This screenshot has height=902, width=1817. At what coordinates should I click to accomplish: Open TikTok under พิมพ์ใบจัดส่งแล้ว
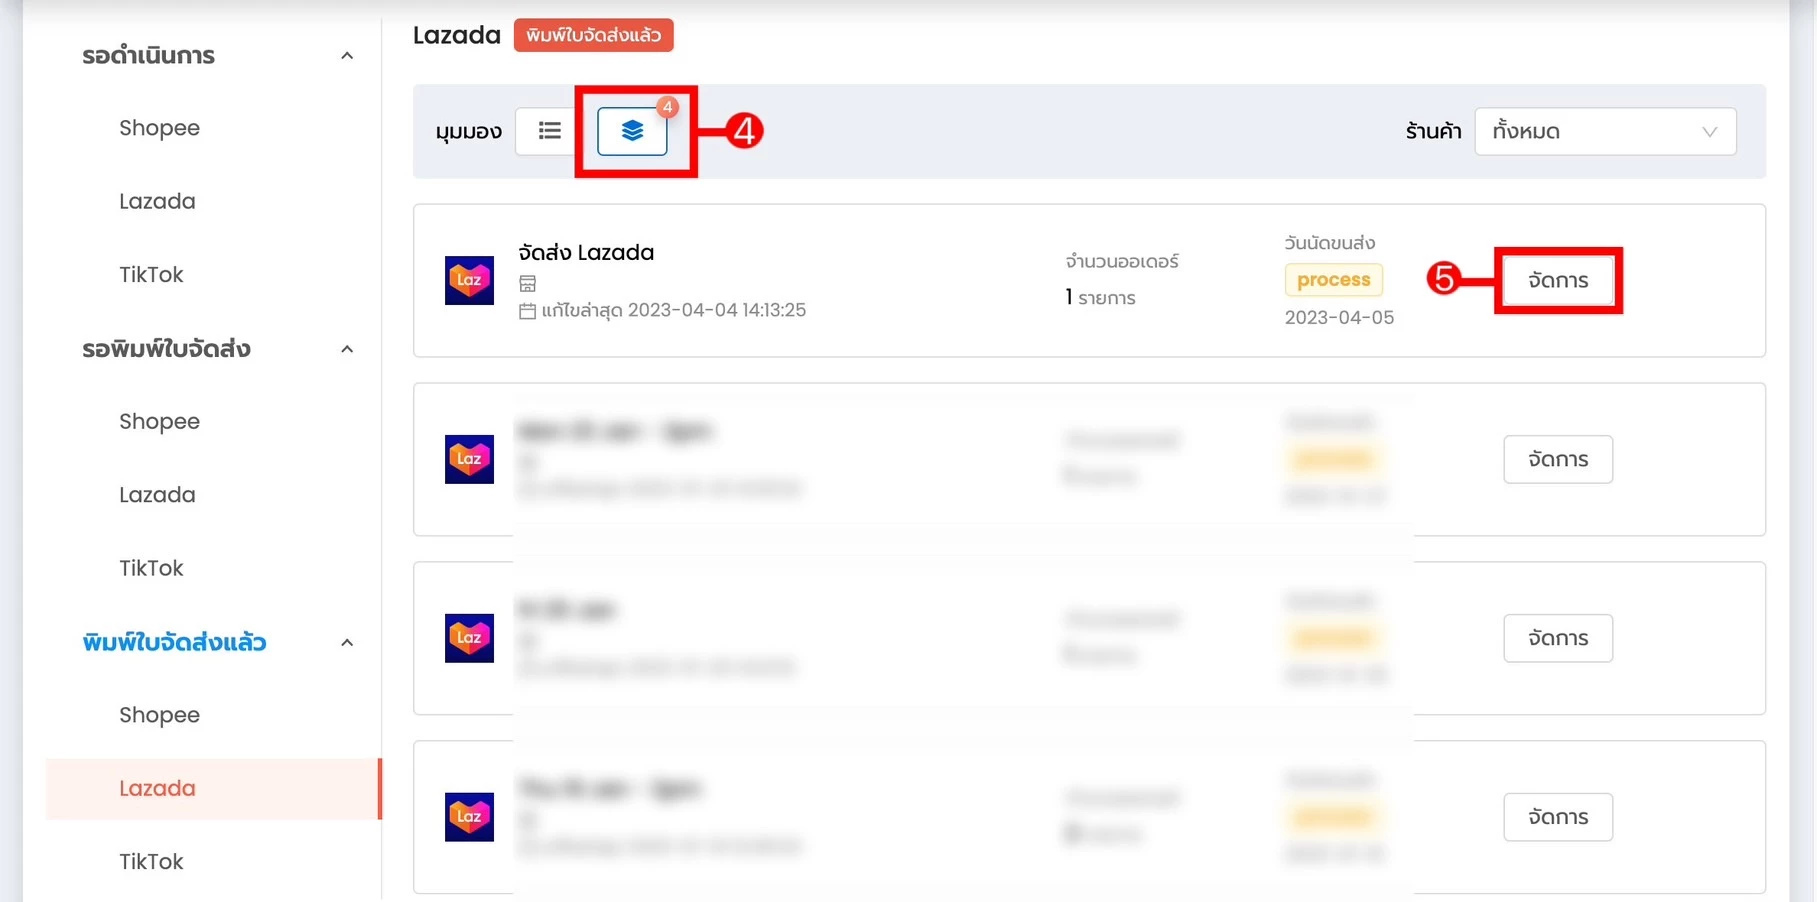click(x=151, y=861)
